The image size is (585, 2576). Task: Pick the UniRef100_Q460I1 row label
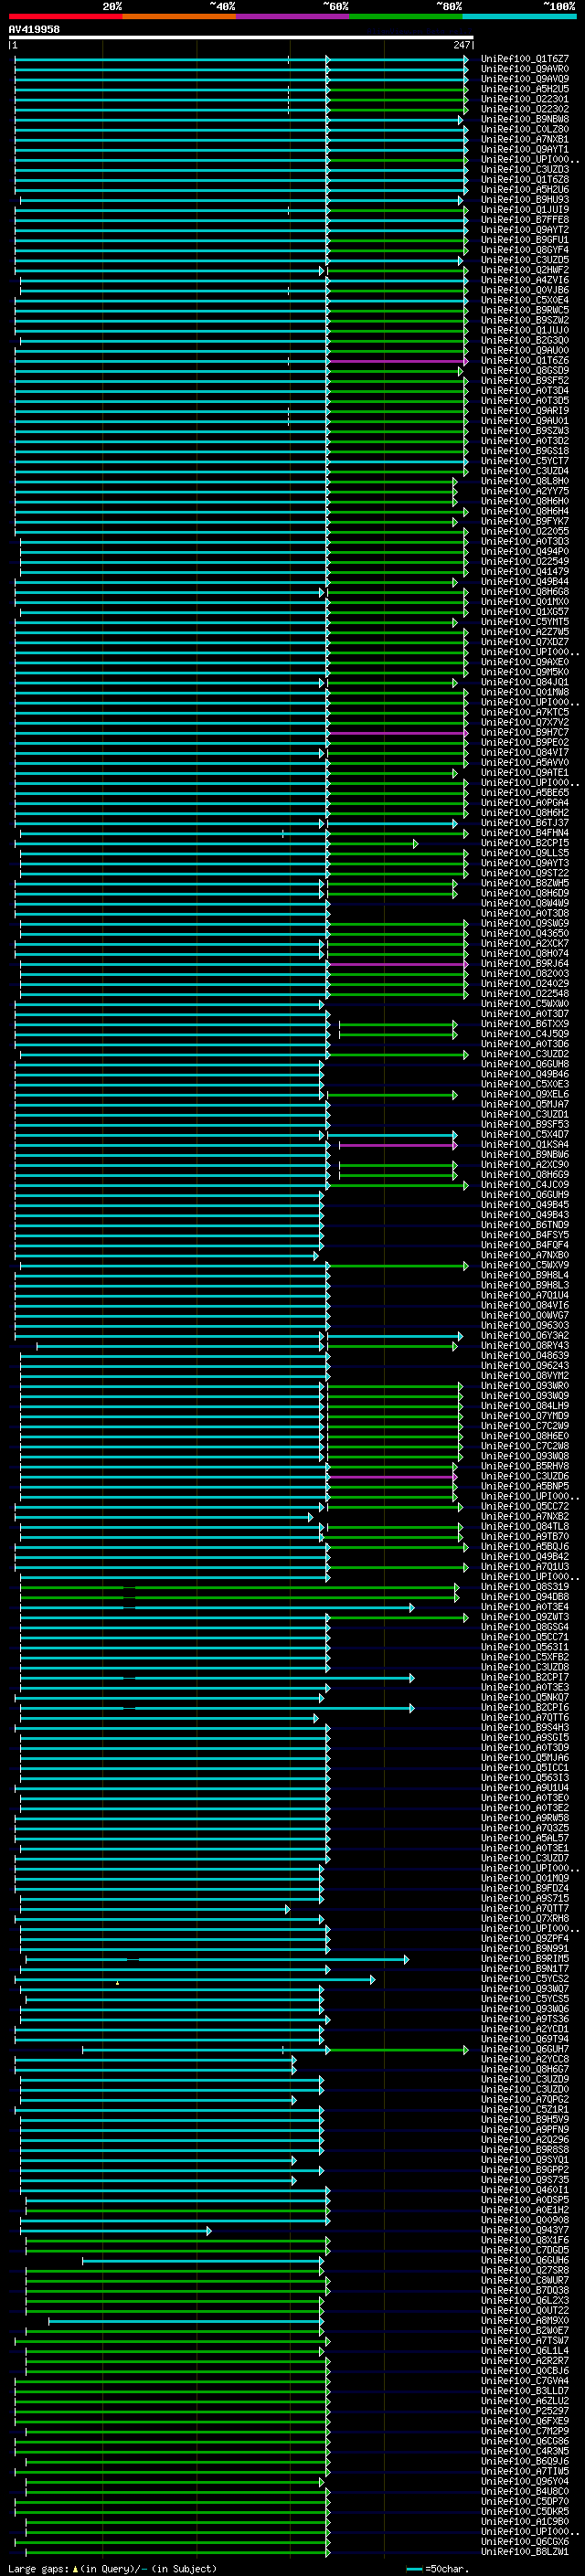[x=524, y=2189]
